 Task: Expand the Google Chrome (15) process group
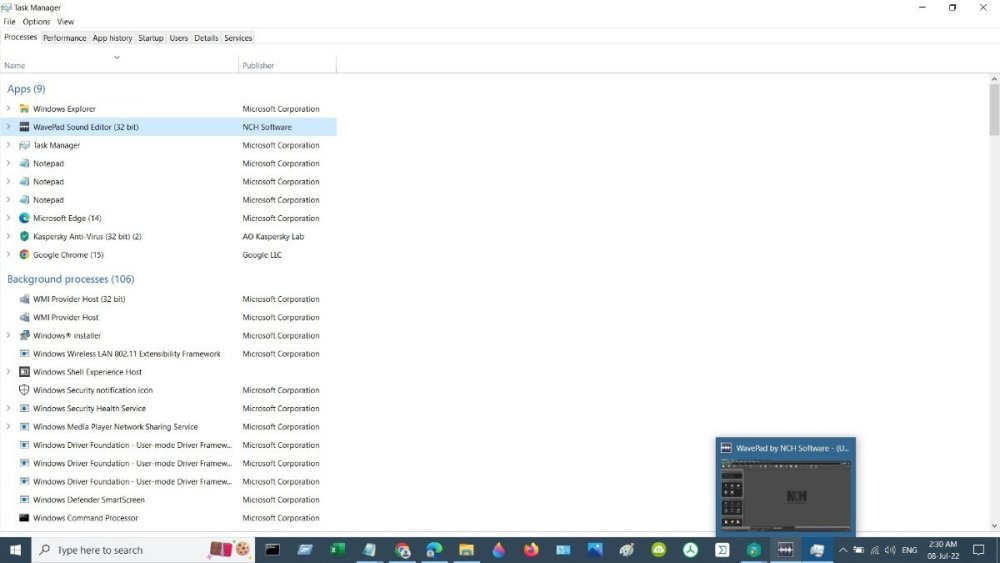pyautogui.click(x=8, y=254)
